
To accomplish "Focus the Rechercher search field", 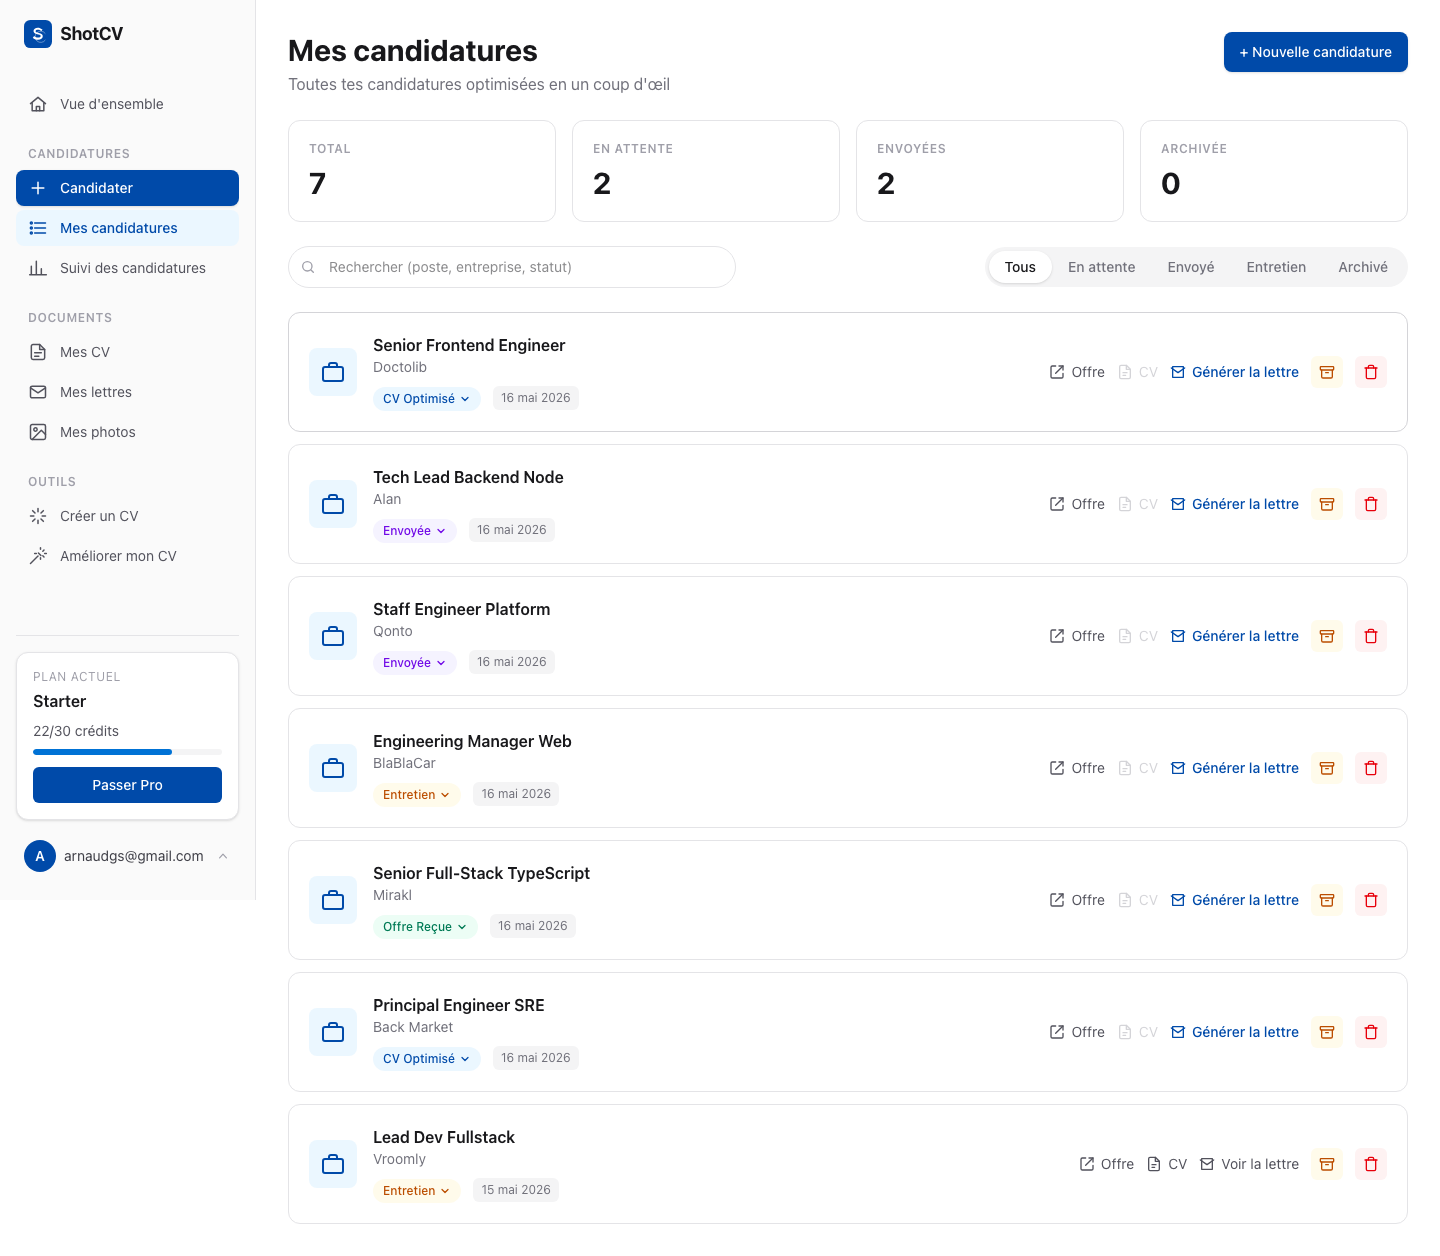I will (x=511, y=267).
